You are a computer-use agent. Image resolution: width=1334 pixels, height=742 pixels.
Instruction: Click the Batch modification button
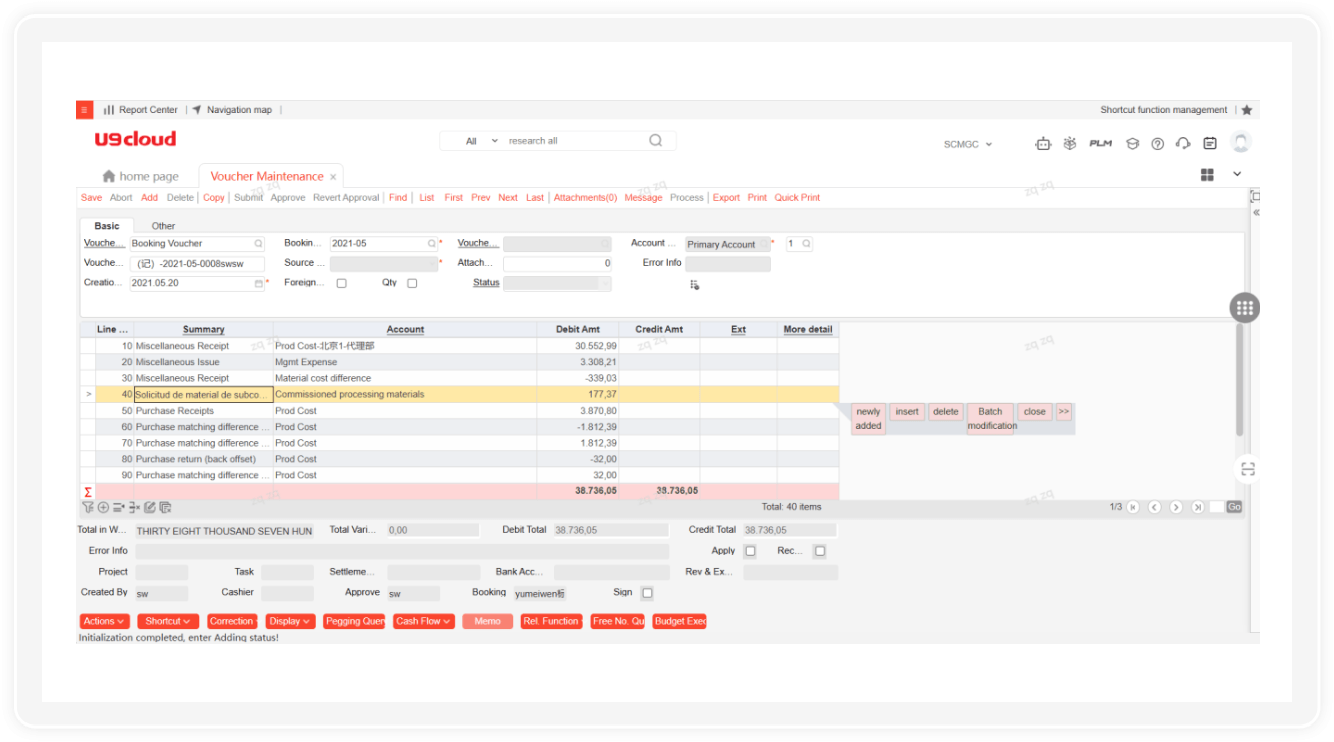coord(990,418)
